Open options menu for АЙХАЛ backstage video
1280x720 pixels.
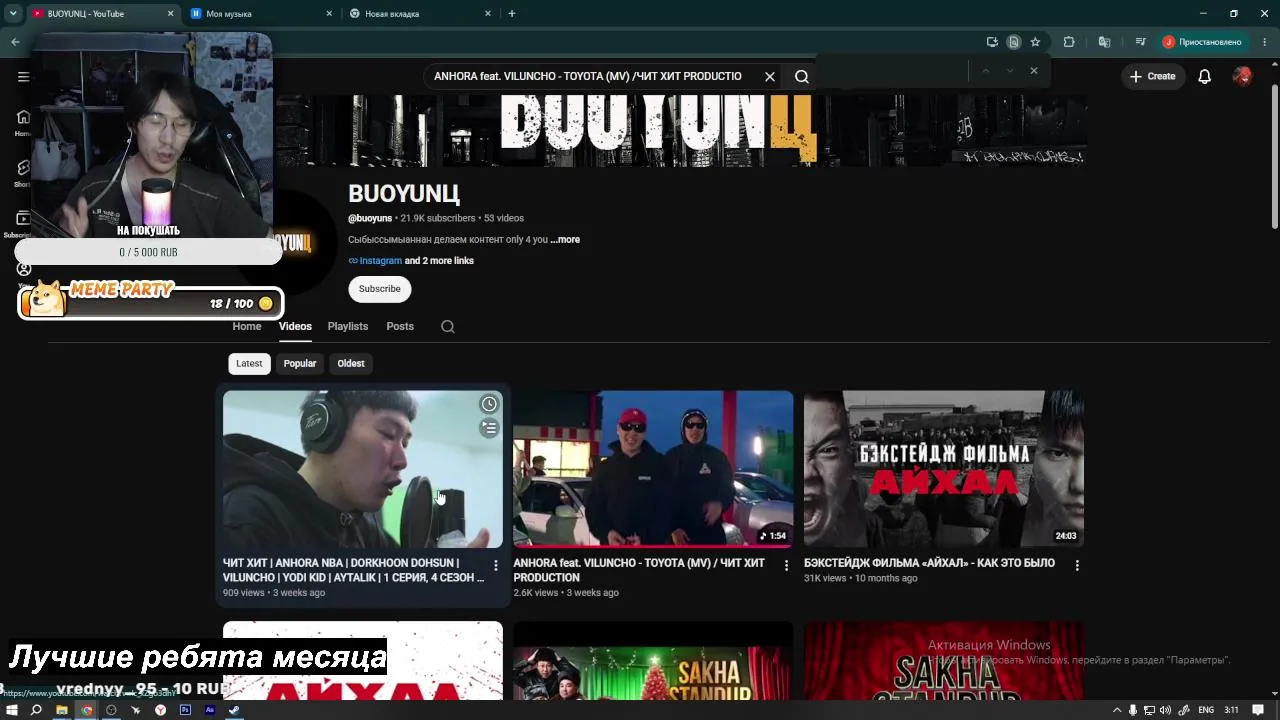pos(1077,566)
